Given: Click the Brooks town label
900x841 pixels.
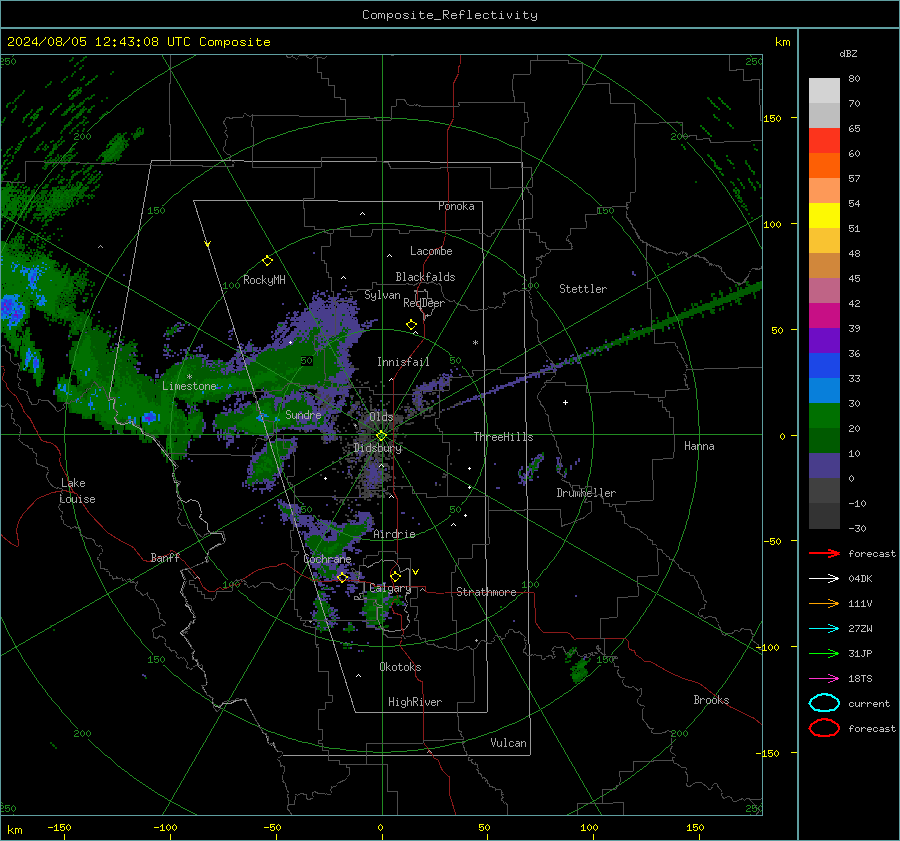Looking at the screenshot, I should 711,700.
